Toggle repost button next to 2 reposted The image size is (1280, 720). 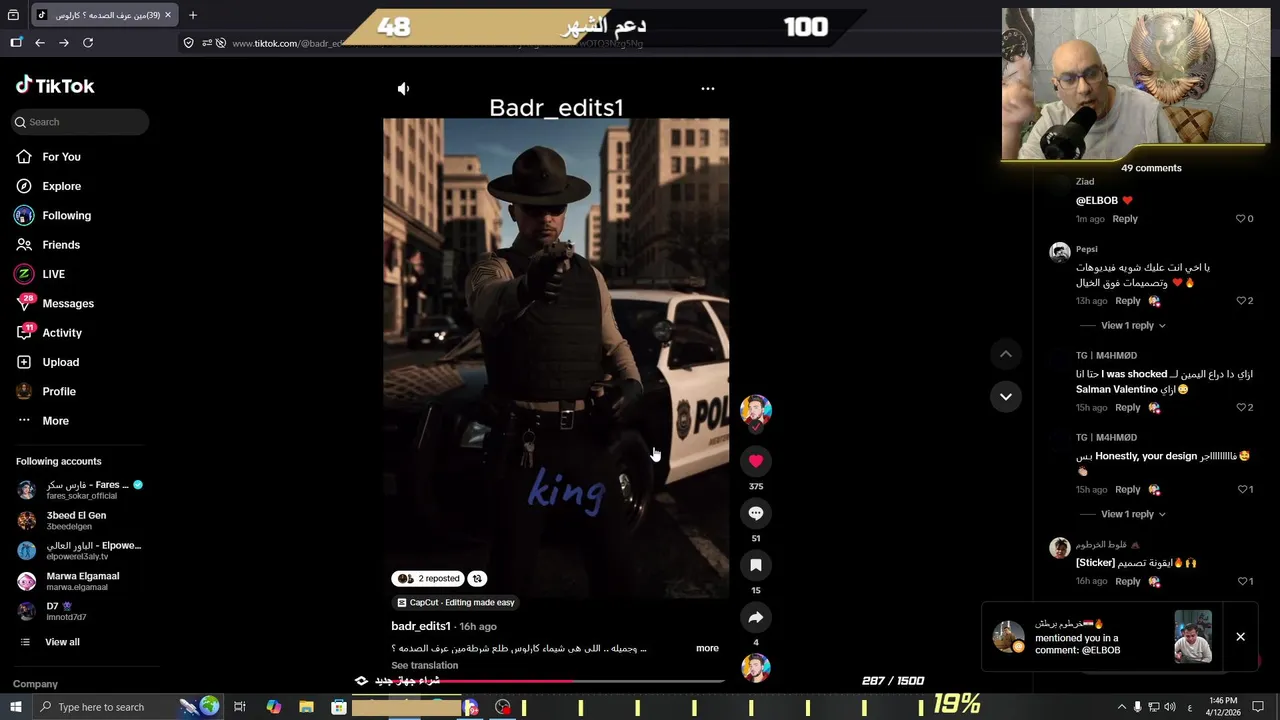coord(477,578)
